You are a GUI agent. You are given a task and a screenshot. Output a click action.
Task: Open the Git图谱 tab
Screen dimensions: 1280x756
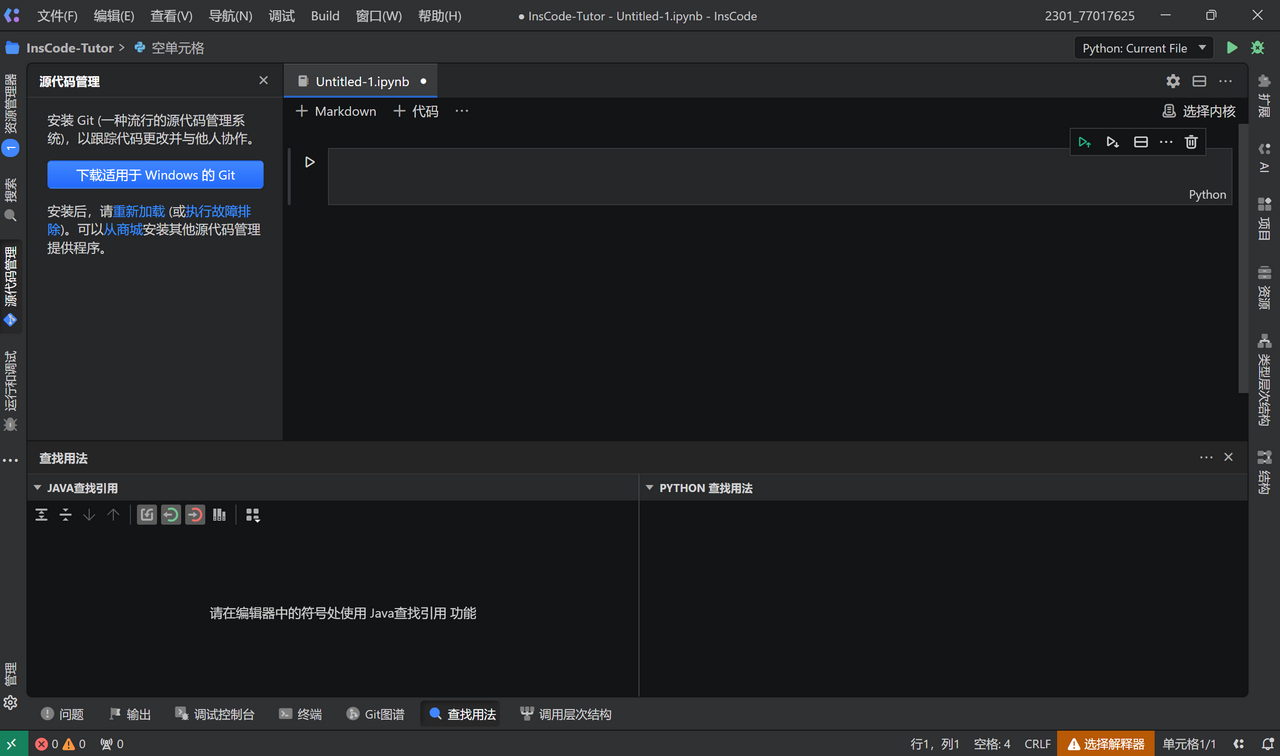click(376, 714)
